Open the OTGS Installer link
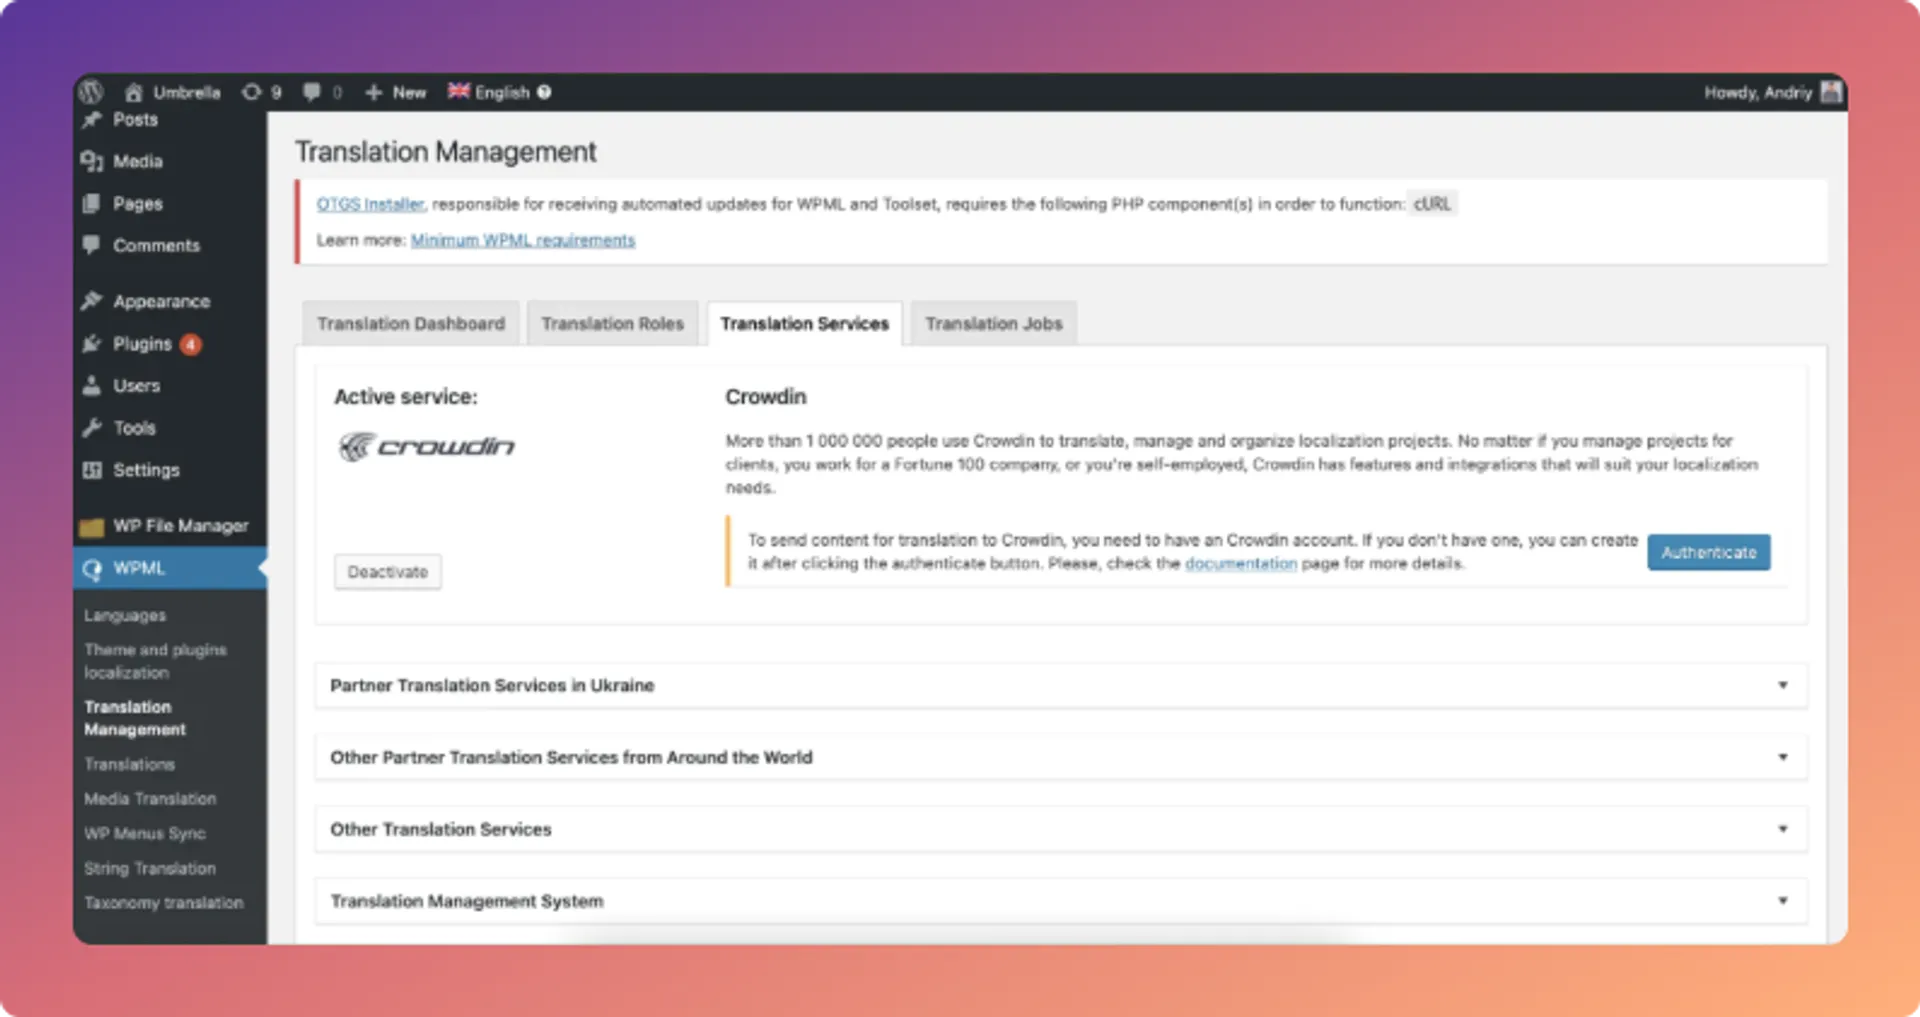The height and width of the screenshot is (1017, 1920). [370, 204]
